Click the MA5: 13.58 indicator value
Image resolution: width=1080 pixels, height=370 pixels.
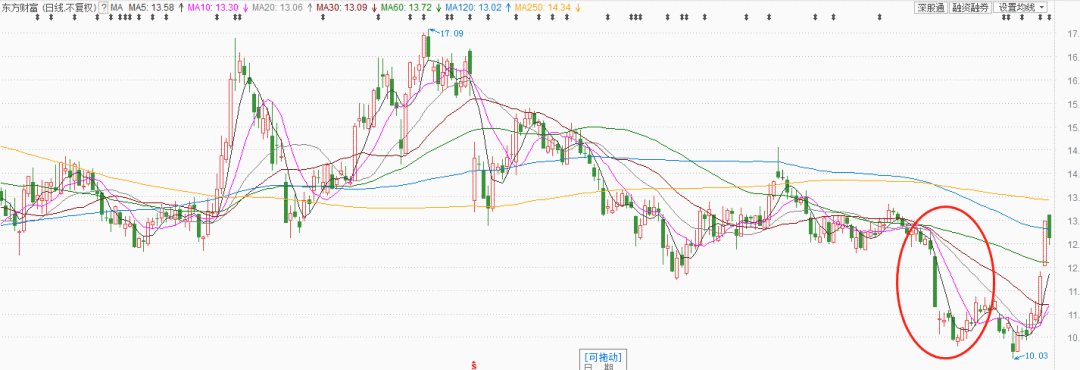coord(151,8)
